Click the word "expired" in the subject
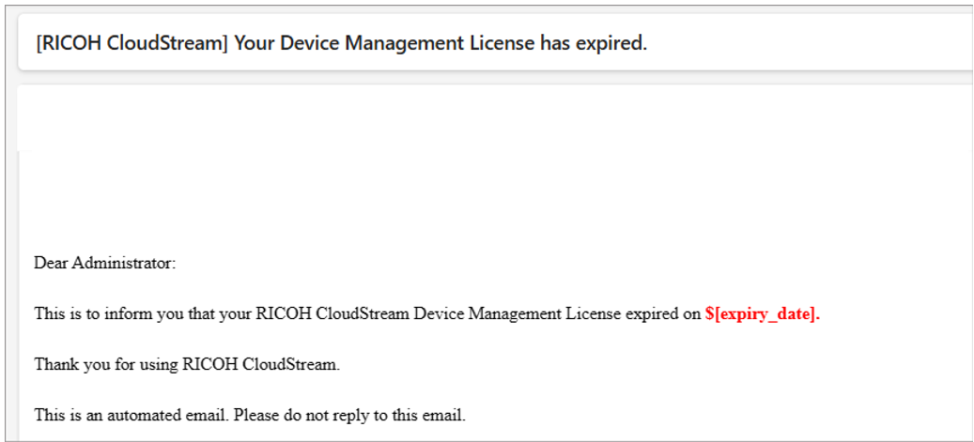 click(610, 45)
